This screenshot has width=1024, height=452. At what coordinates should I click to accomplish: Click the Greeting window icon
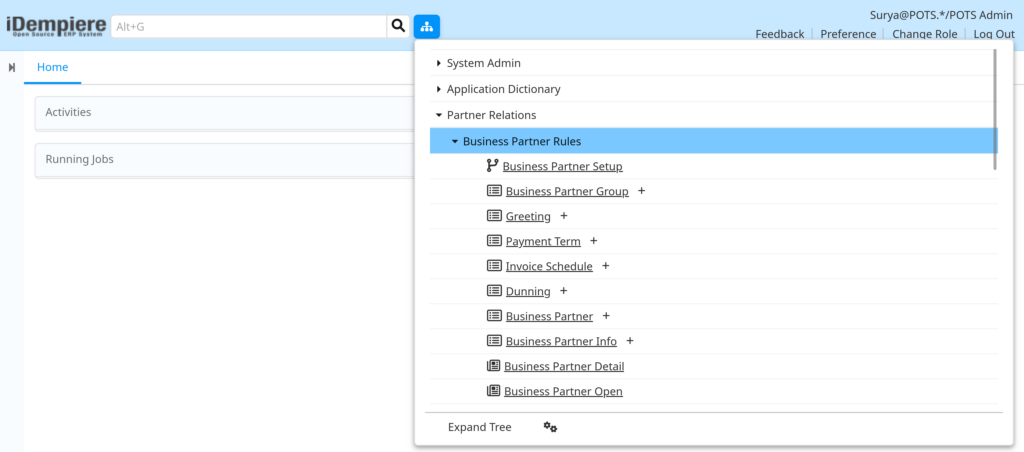(x=494, y=216)
